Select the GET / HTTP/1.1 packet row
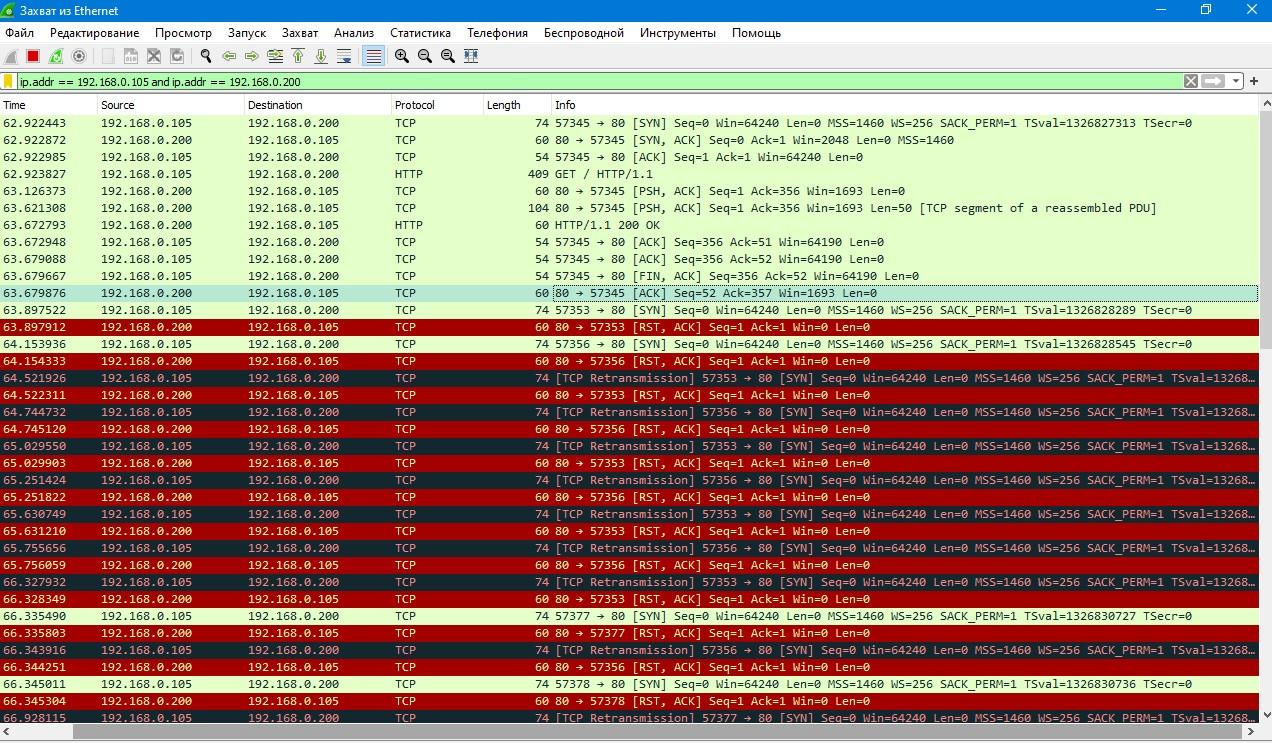The width and height of the screenshot is (1272, 743). click(x=600, y=174)
